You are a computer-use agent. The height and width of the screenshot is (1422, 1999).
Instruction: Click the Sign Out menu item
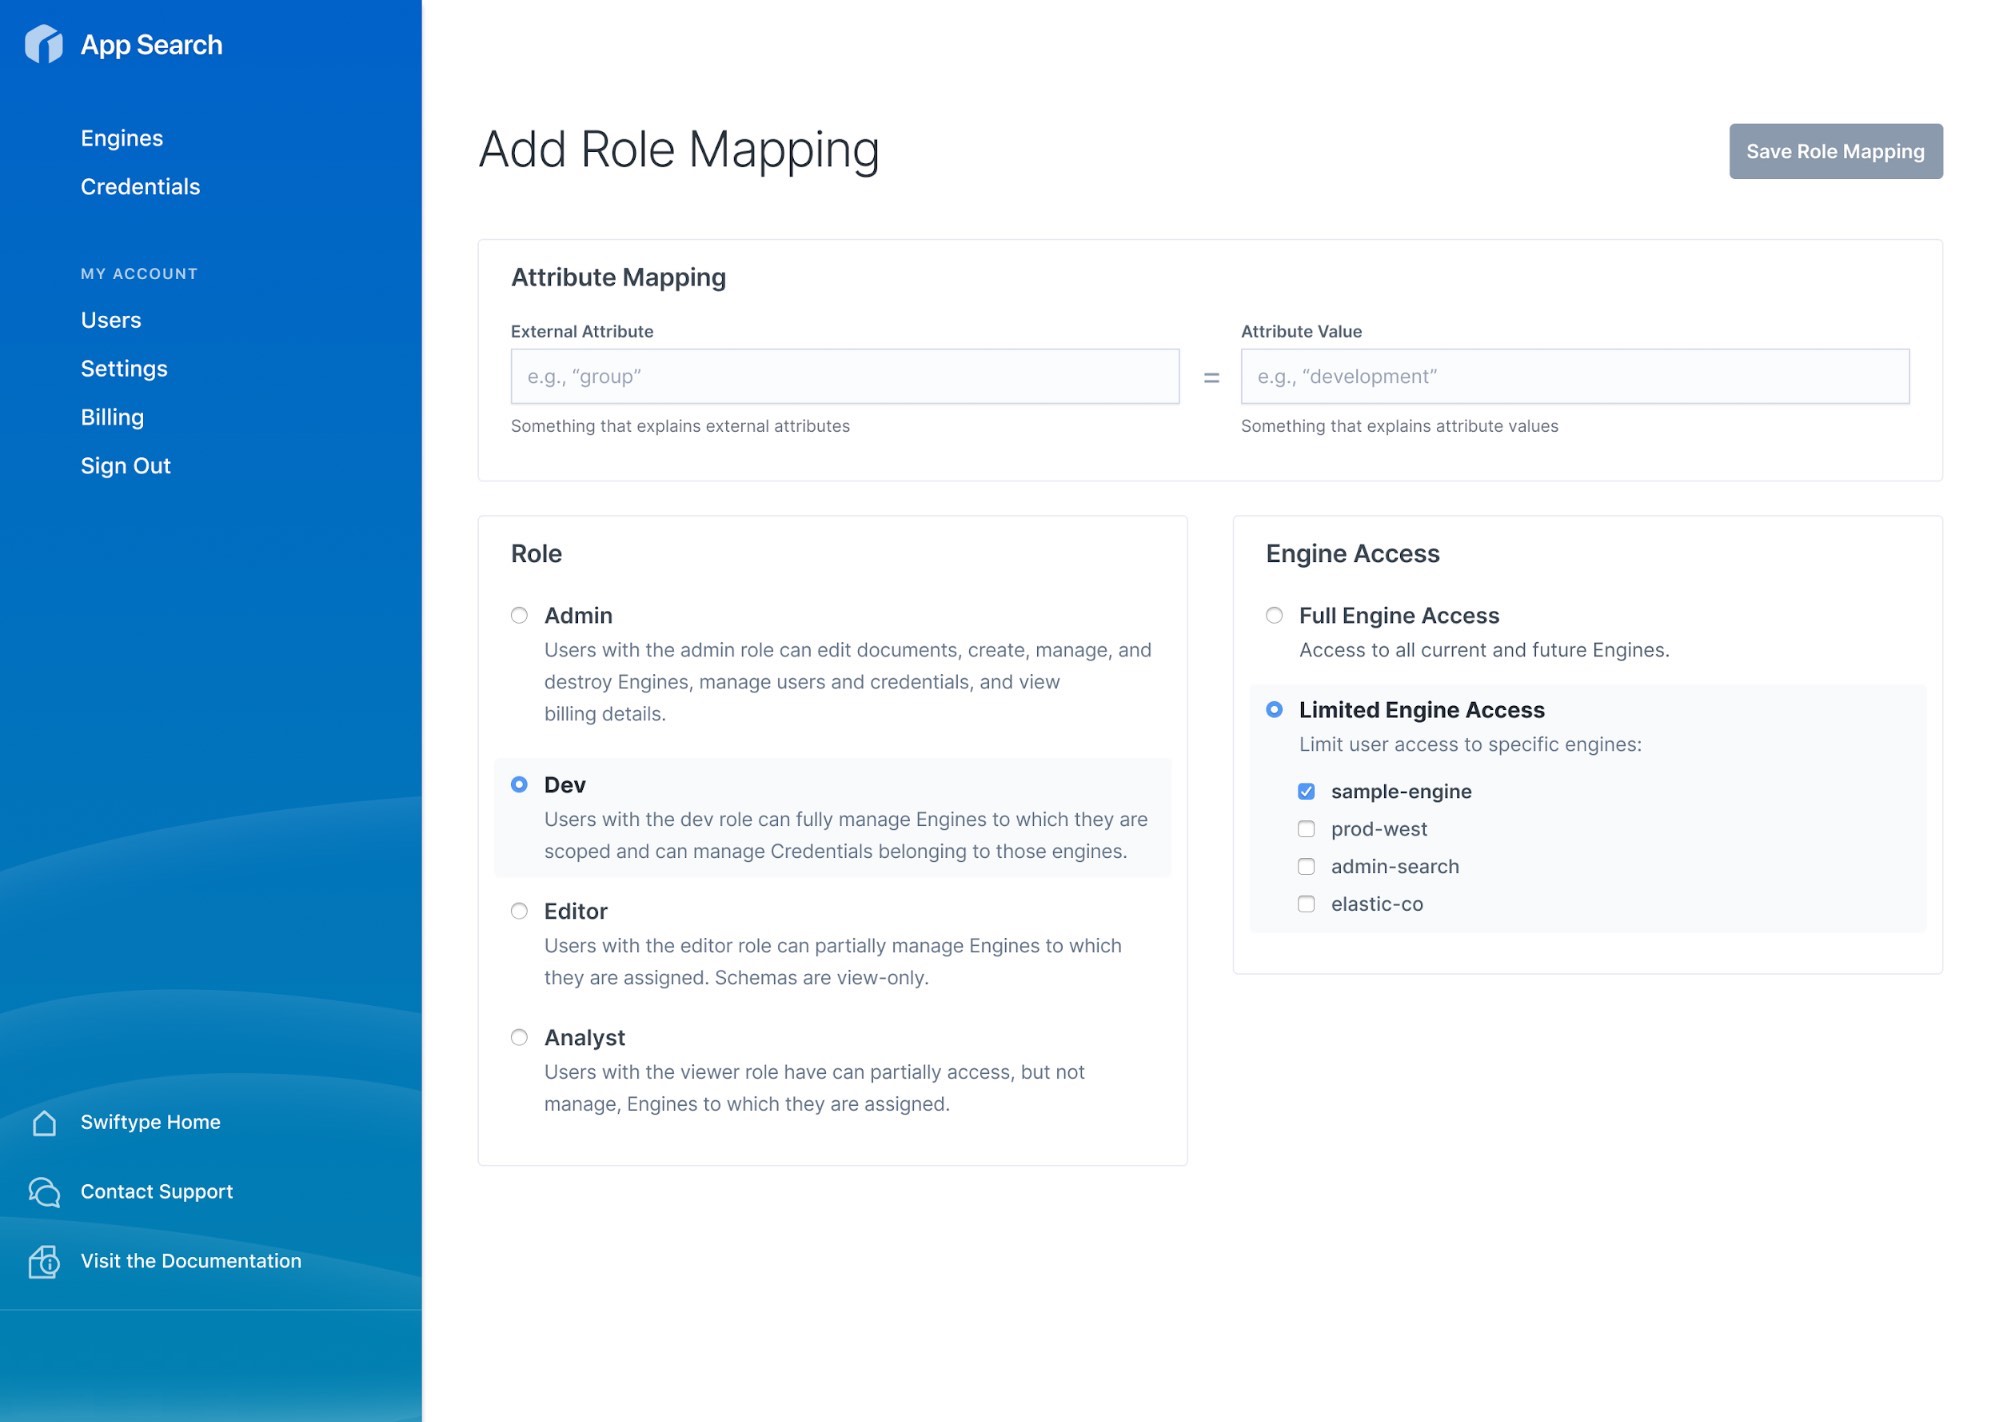pos(125,465)
